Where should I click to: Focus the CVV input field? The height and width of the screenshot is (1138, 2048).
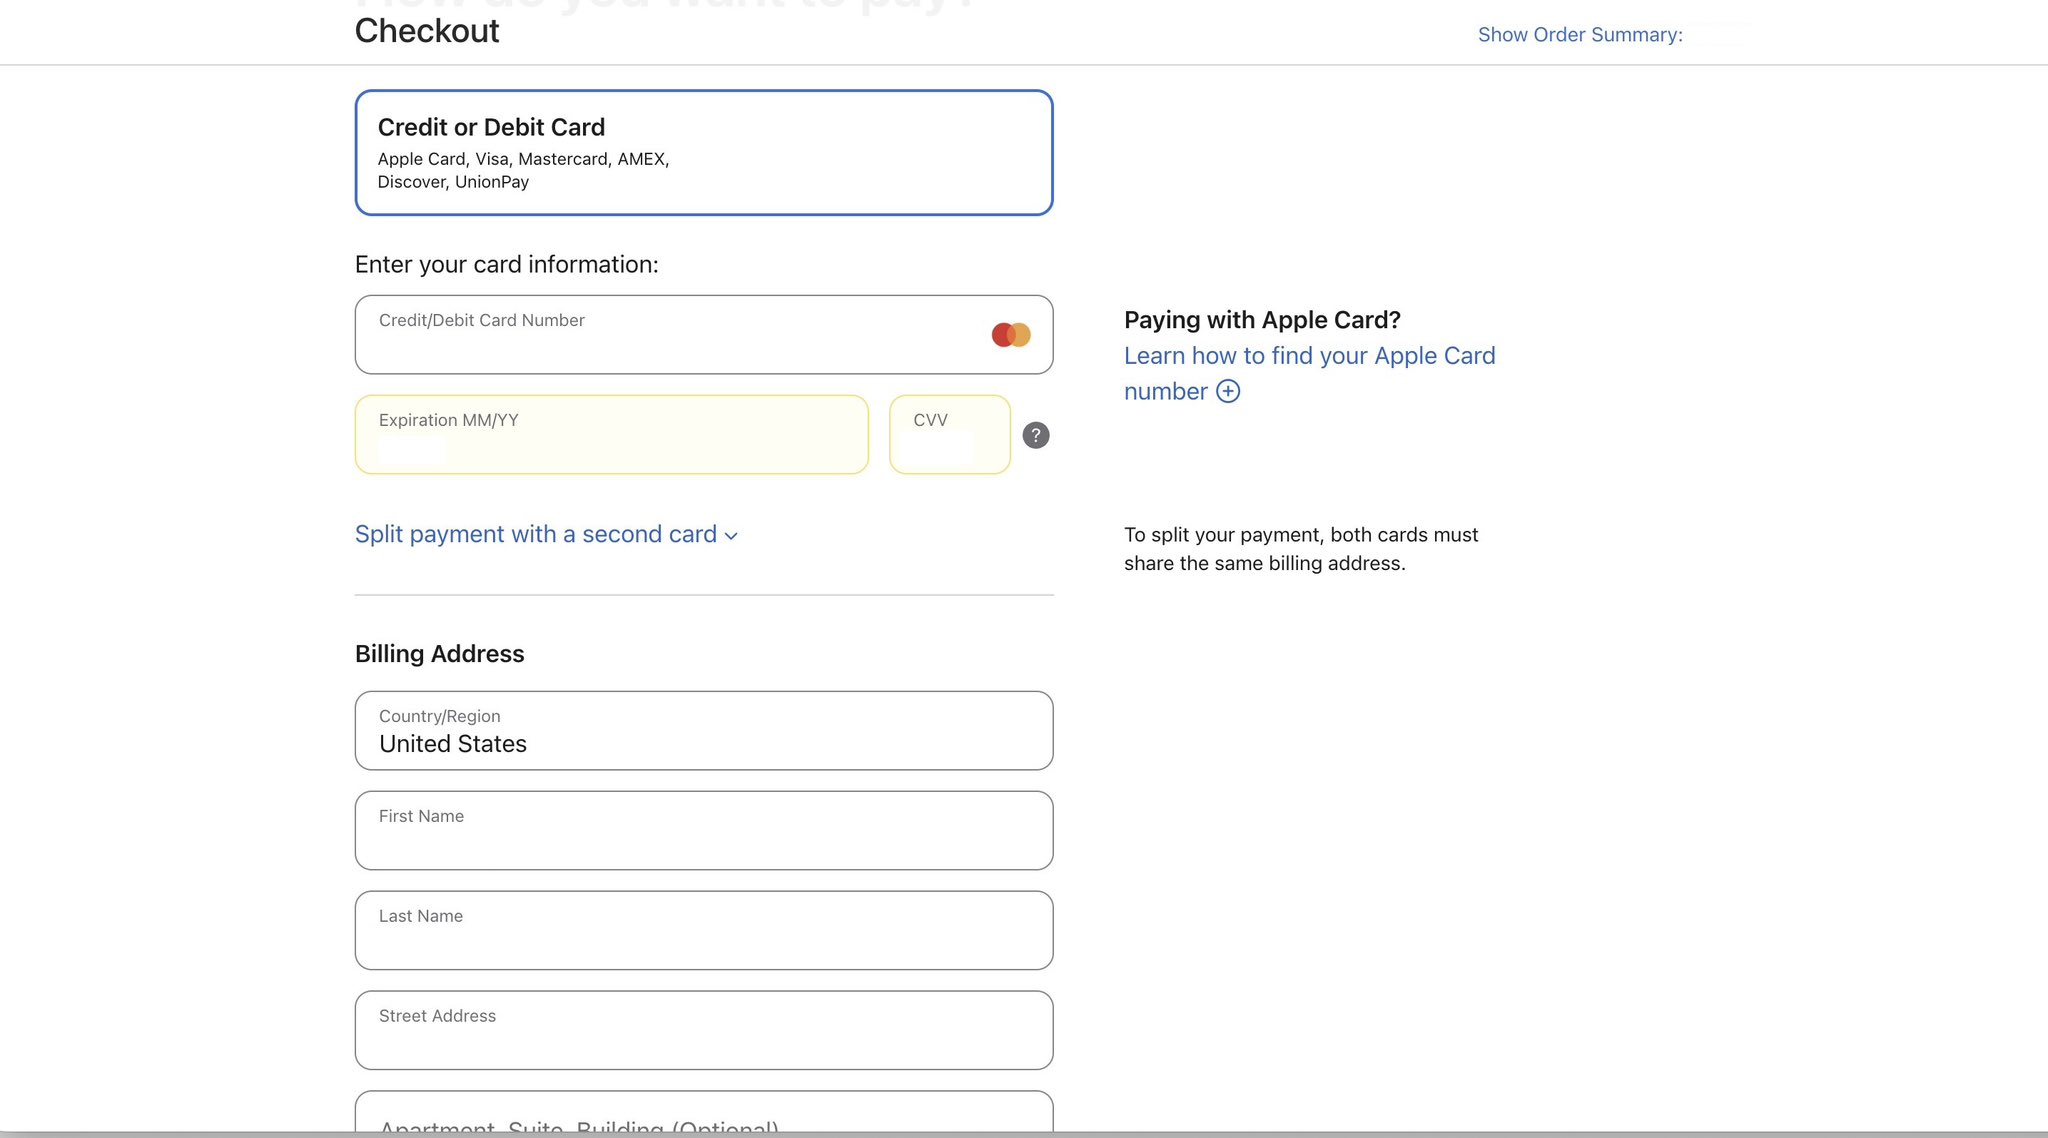pos(950,435)
